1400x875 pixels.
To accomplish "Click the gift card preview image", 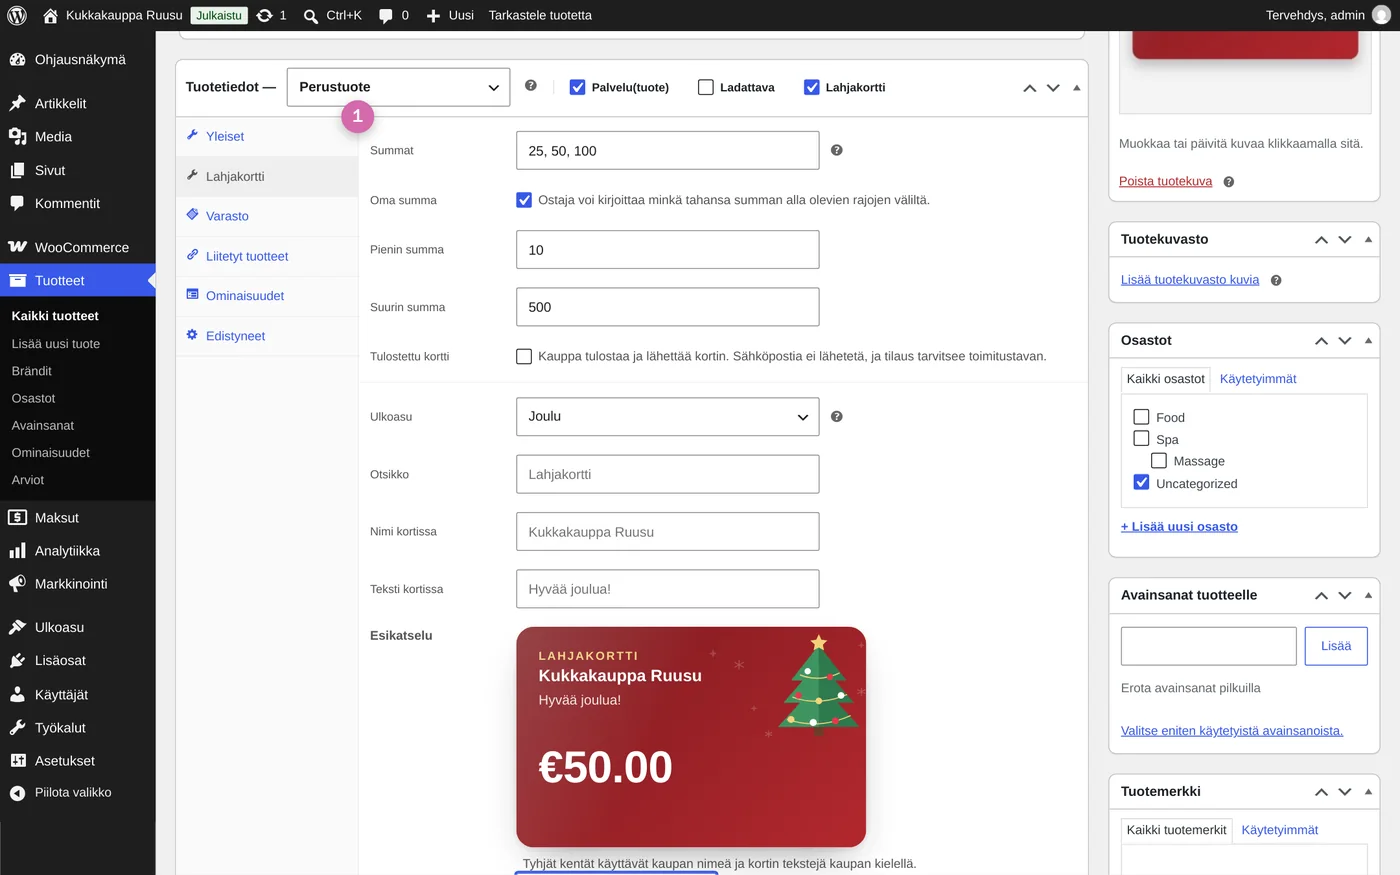I will (691, 737).
